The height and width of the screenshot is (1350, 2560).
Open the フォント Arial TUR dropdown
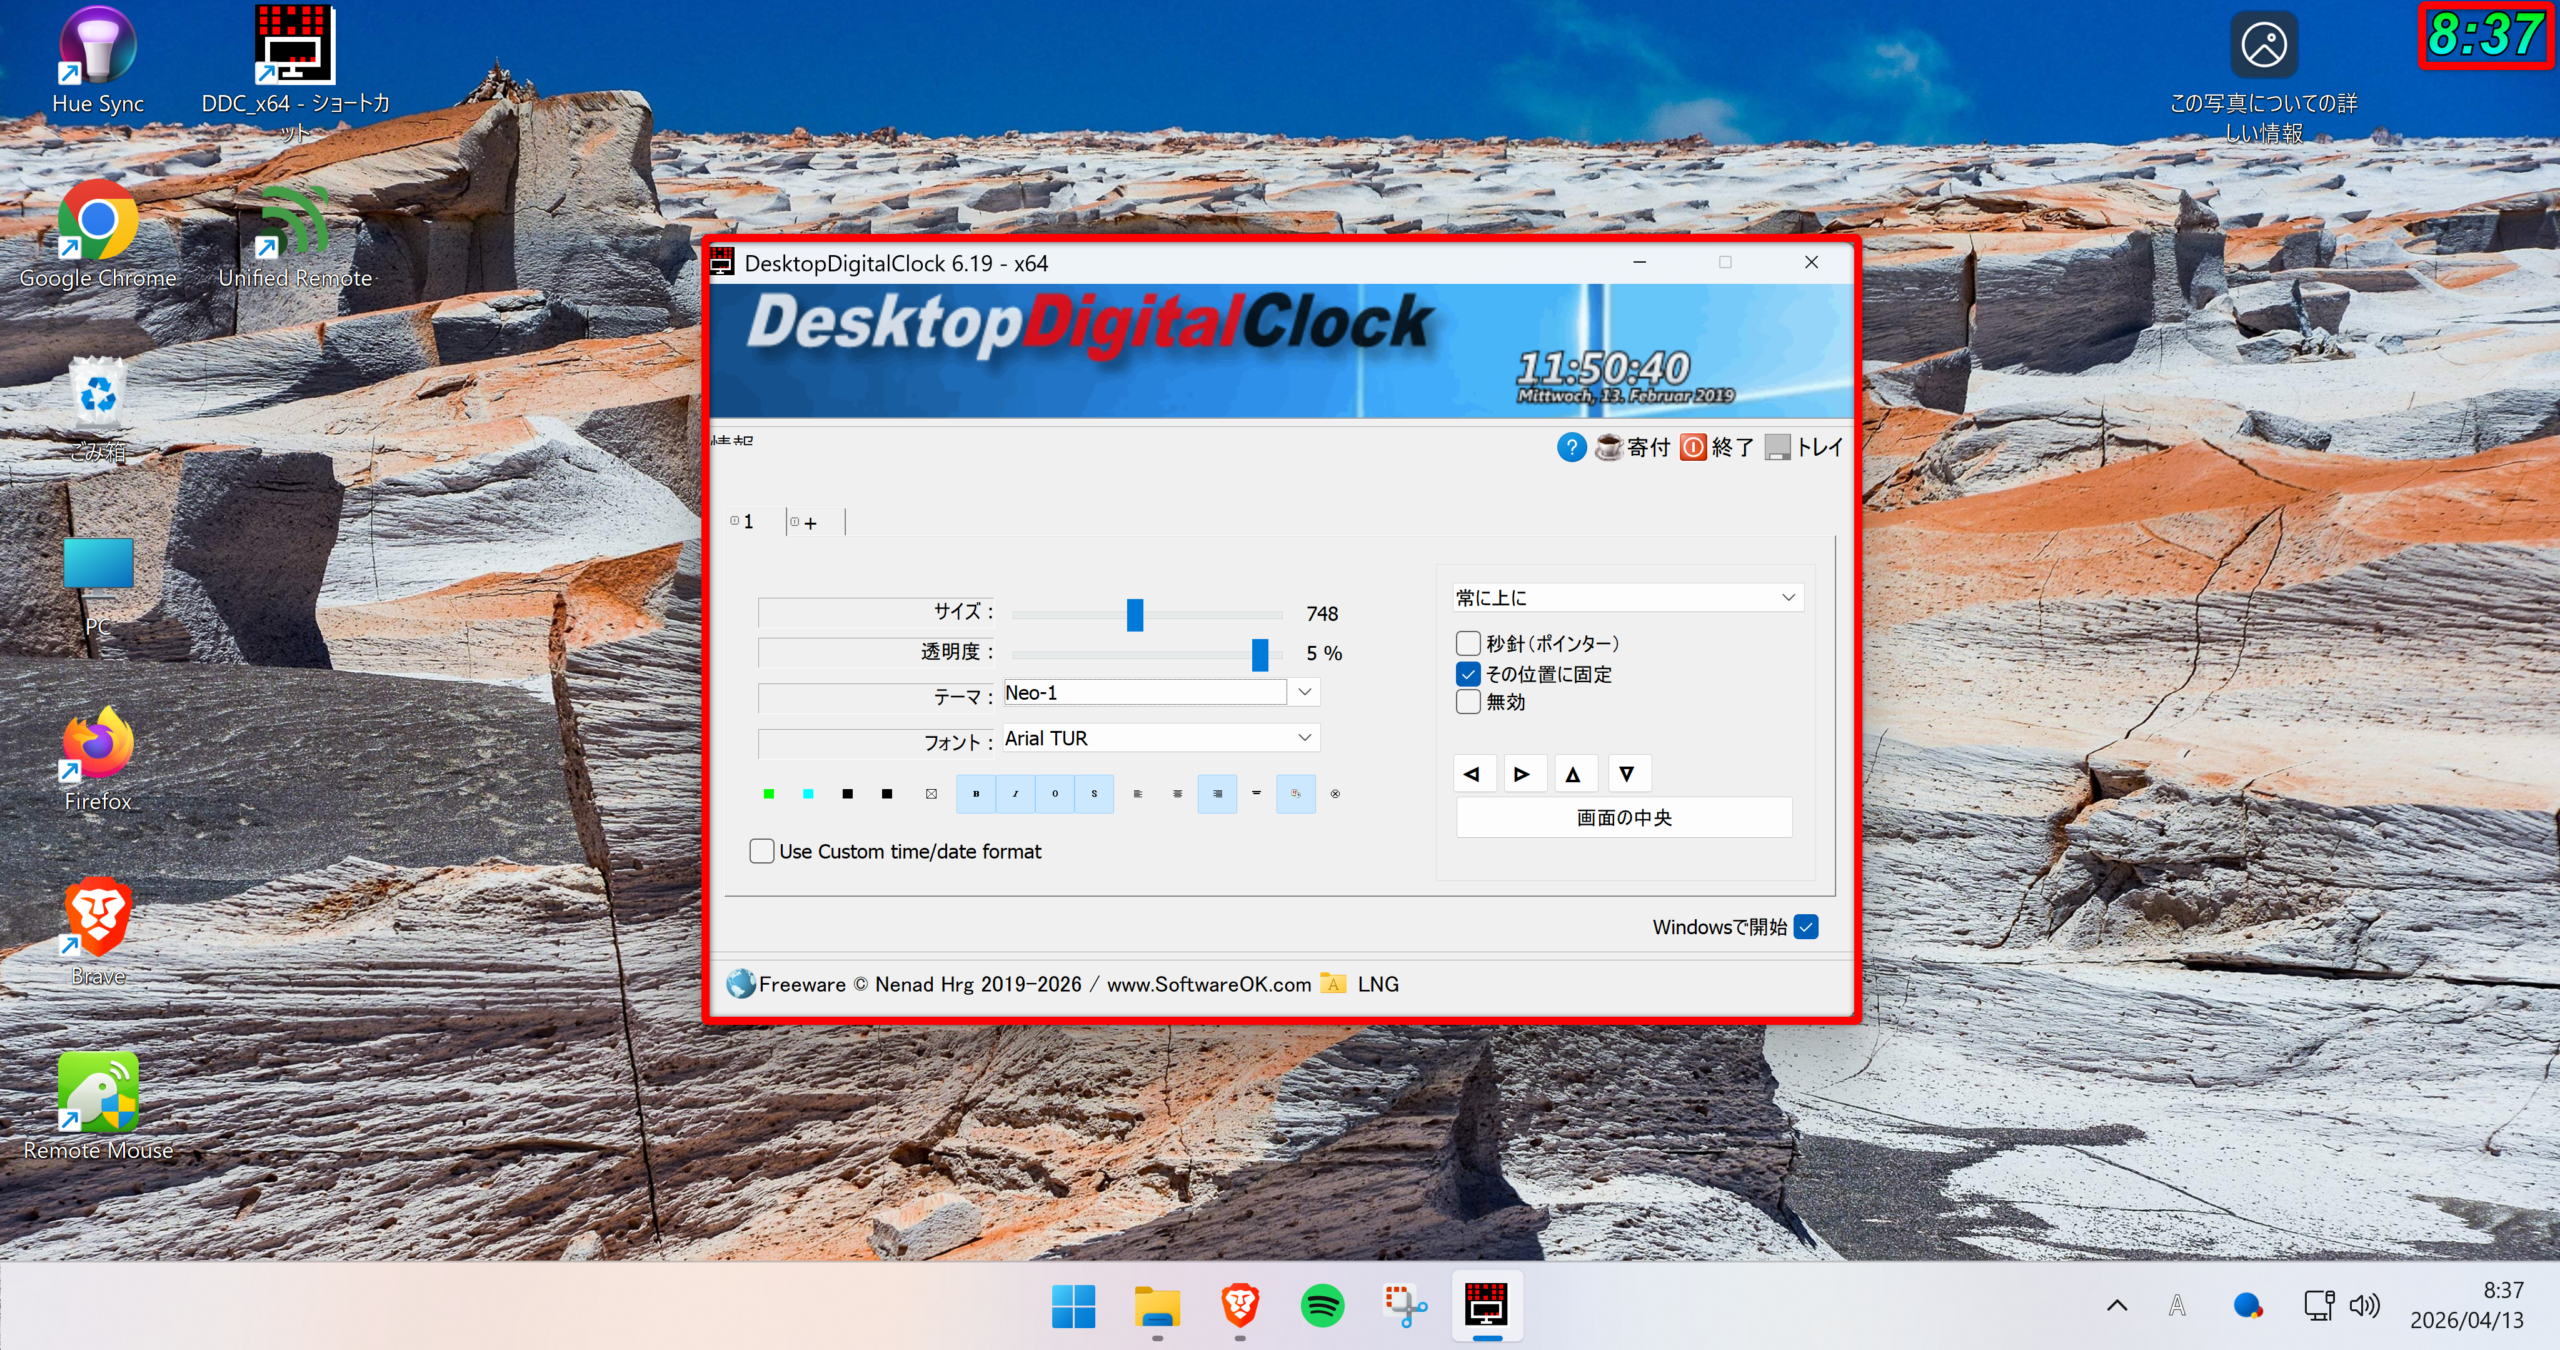pyautogui.click(x=1304, y=738)
